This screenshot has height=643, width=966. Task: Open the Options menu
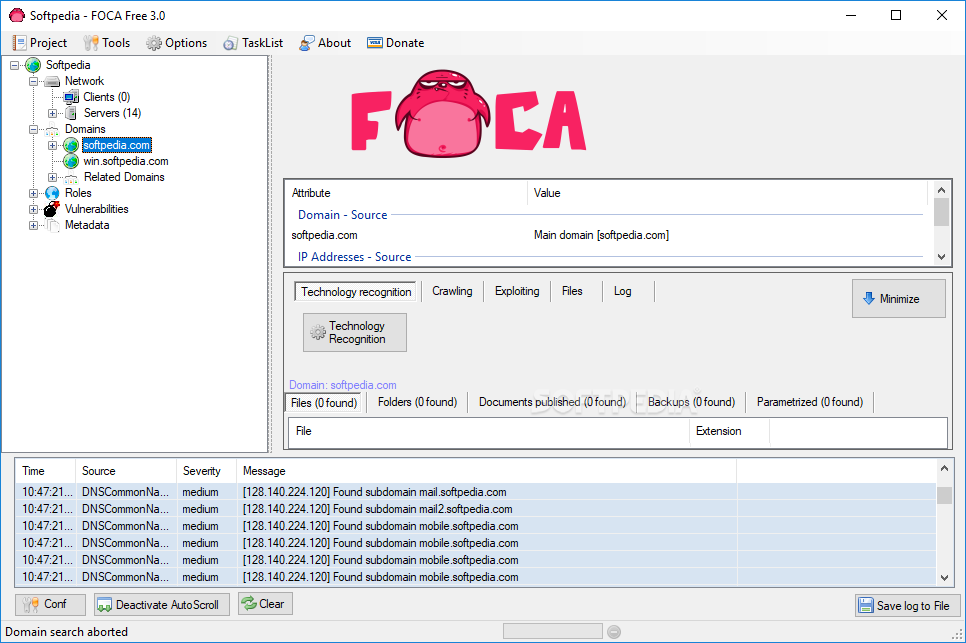click(x=177, y=43)
